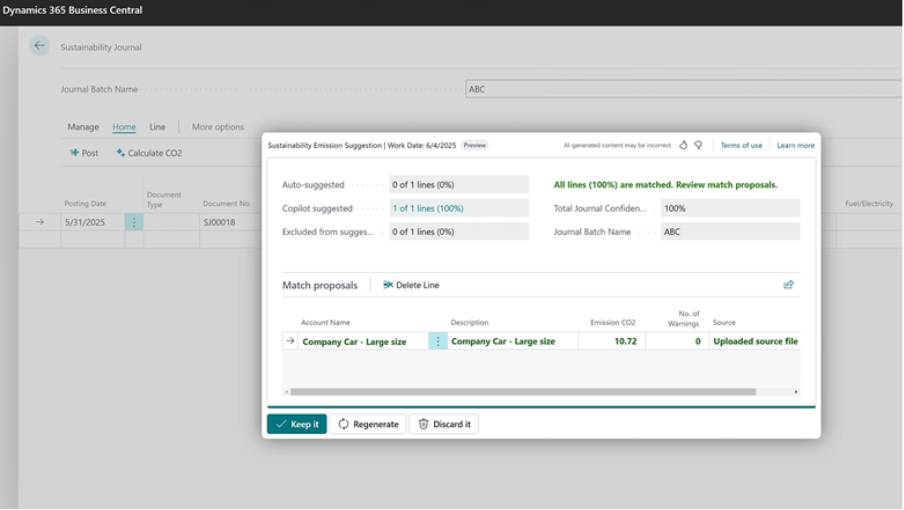Run Calculate CO2 action

click(149, 153)
